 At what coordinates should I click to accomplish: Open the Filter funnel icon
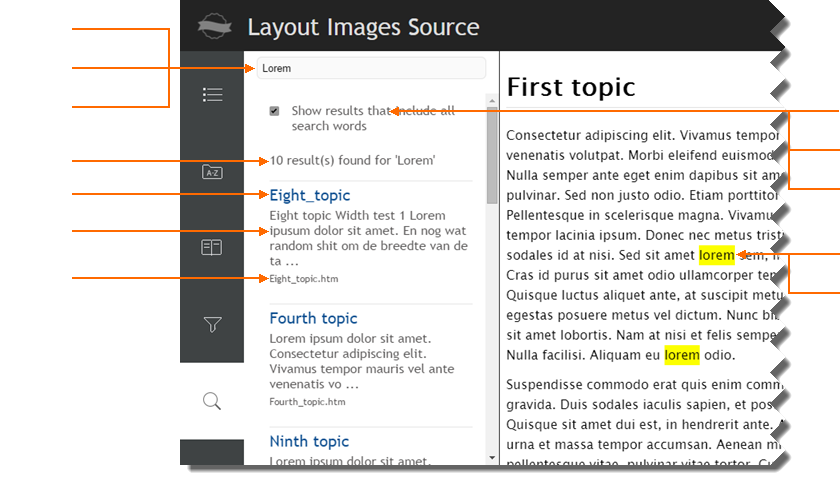(212, 324)
